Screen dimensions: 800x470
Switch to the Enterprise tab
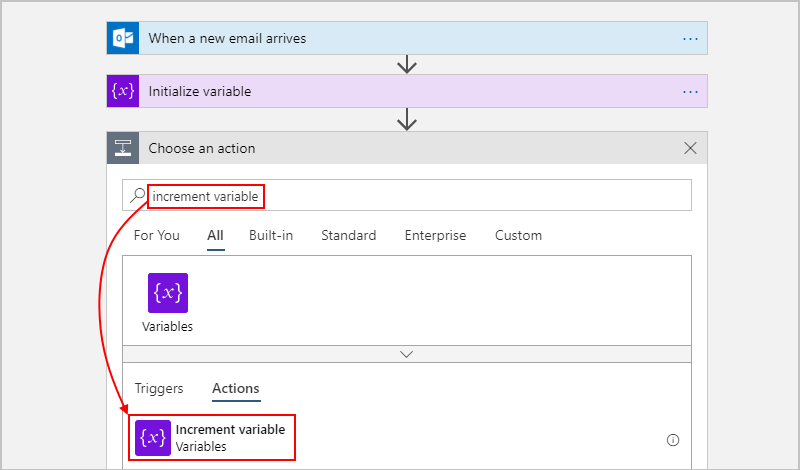[x=435, y=236]
